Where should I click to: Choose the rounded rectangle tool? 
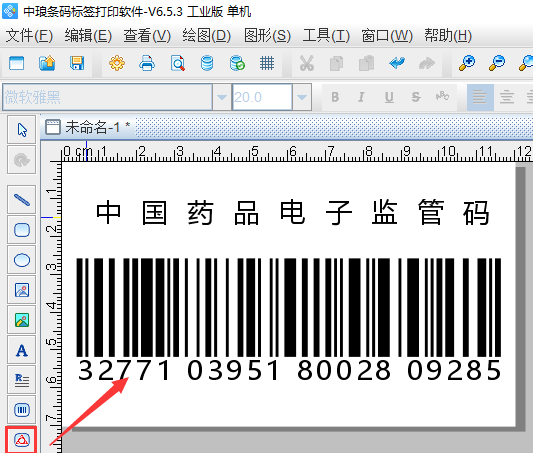[22, 230]
